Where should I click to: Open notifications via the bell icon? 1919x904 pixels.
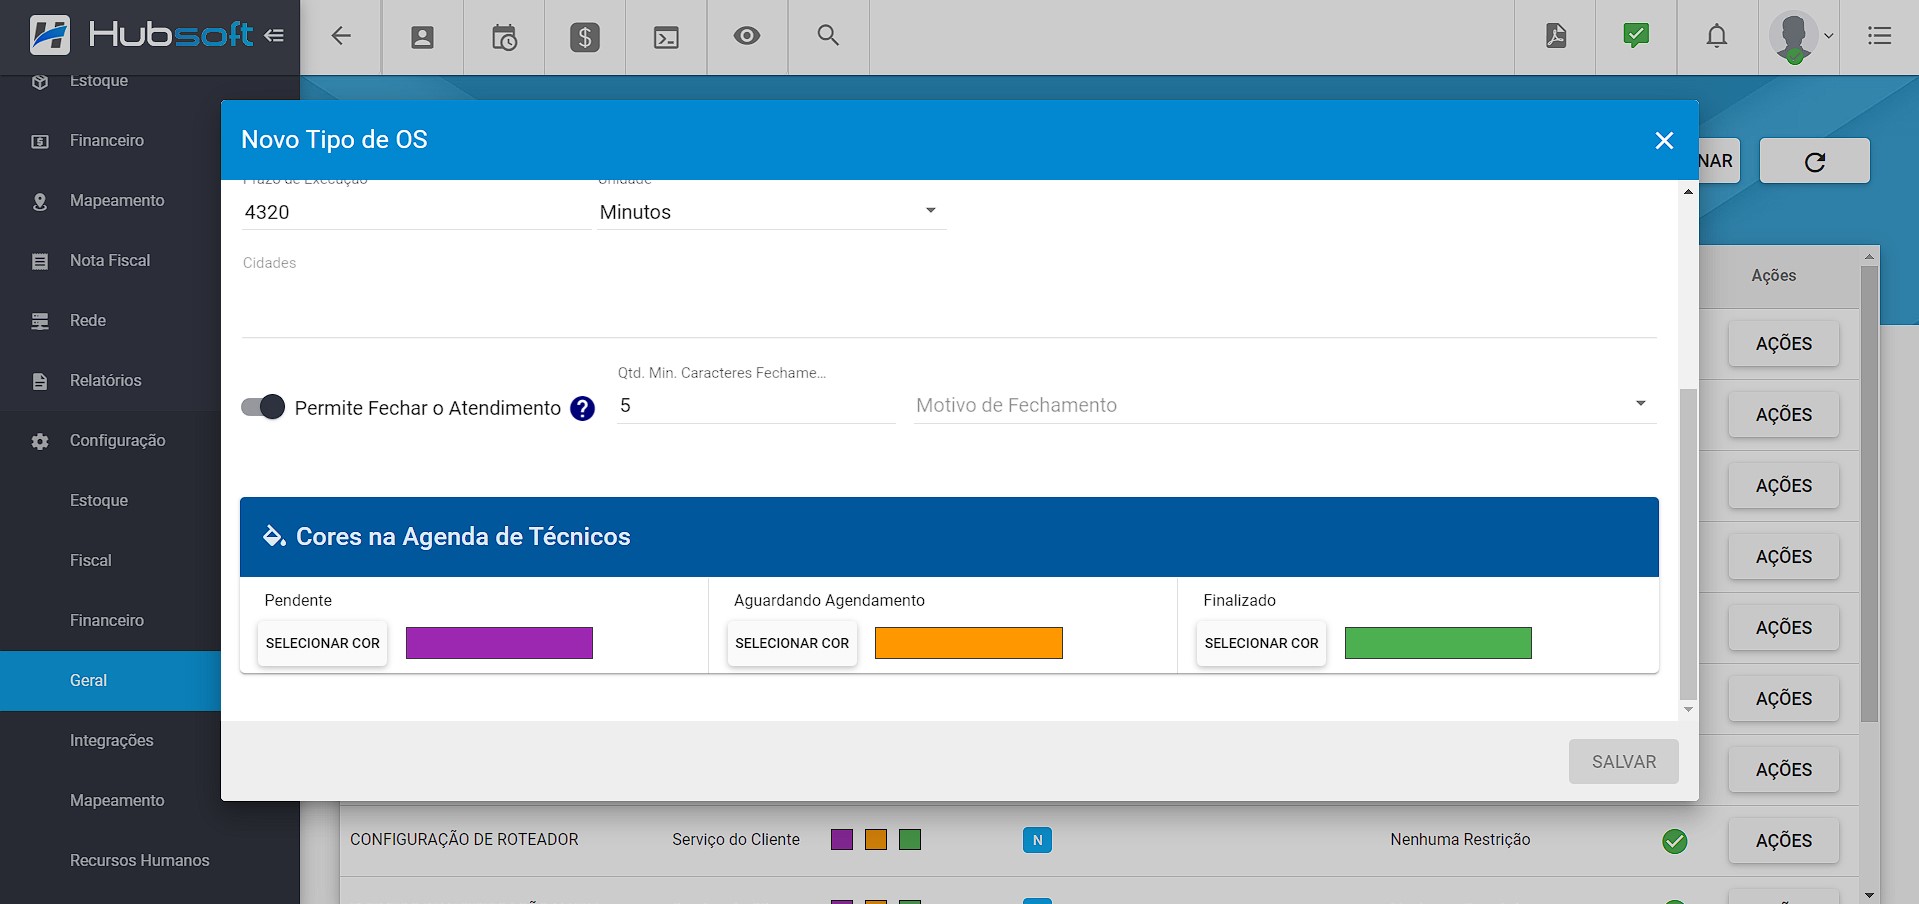coord(1716,36)
